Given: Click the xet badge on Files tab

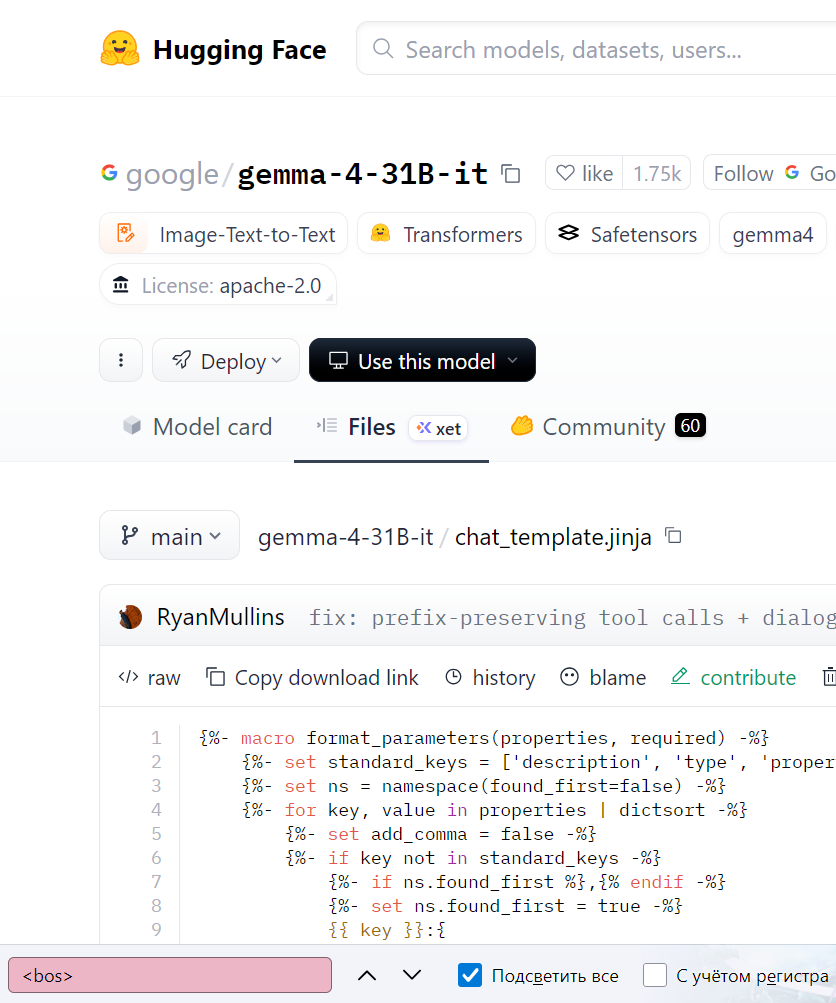Looking at the screenshot, I should pos(438,428).
